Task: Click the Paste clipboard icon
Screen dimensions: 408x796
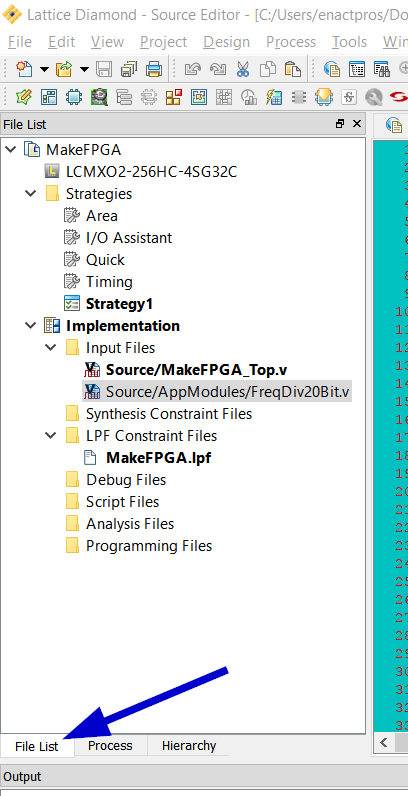Action: [292, 68]
